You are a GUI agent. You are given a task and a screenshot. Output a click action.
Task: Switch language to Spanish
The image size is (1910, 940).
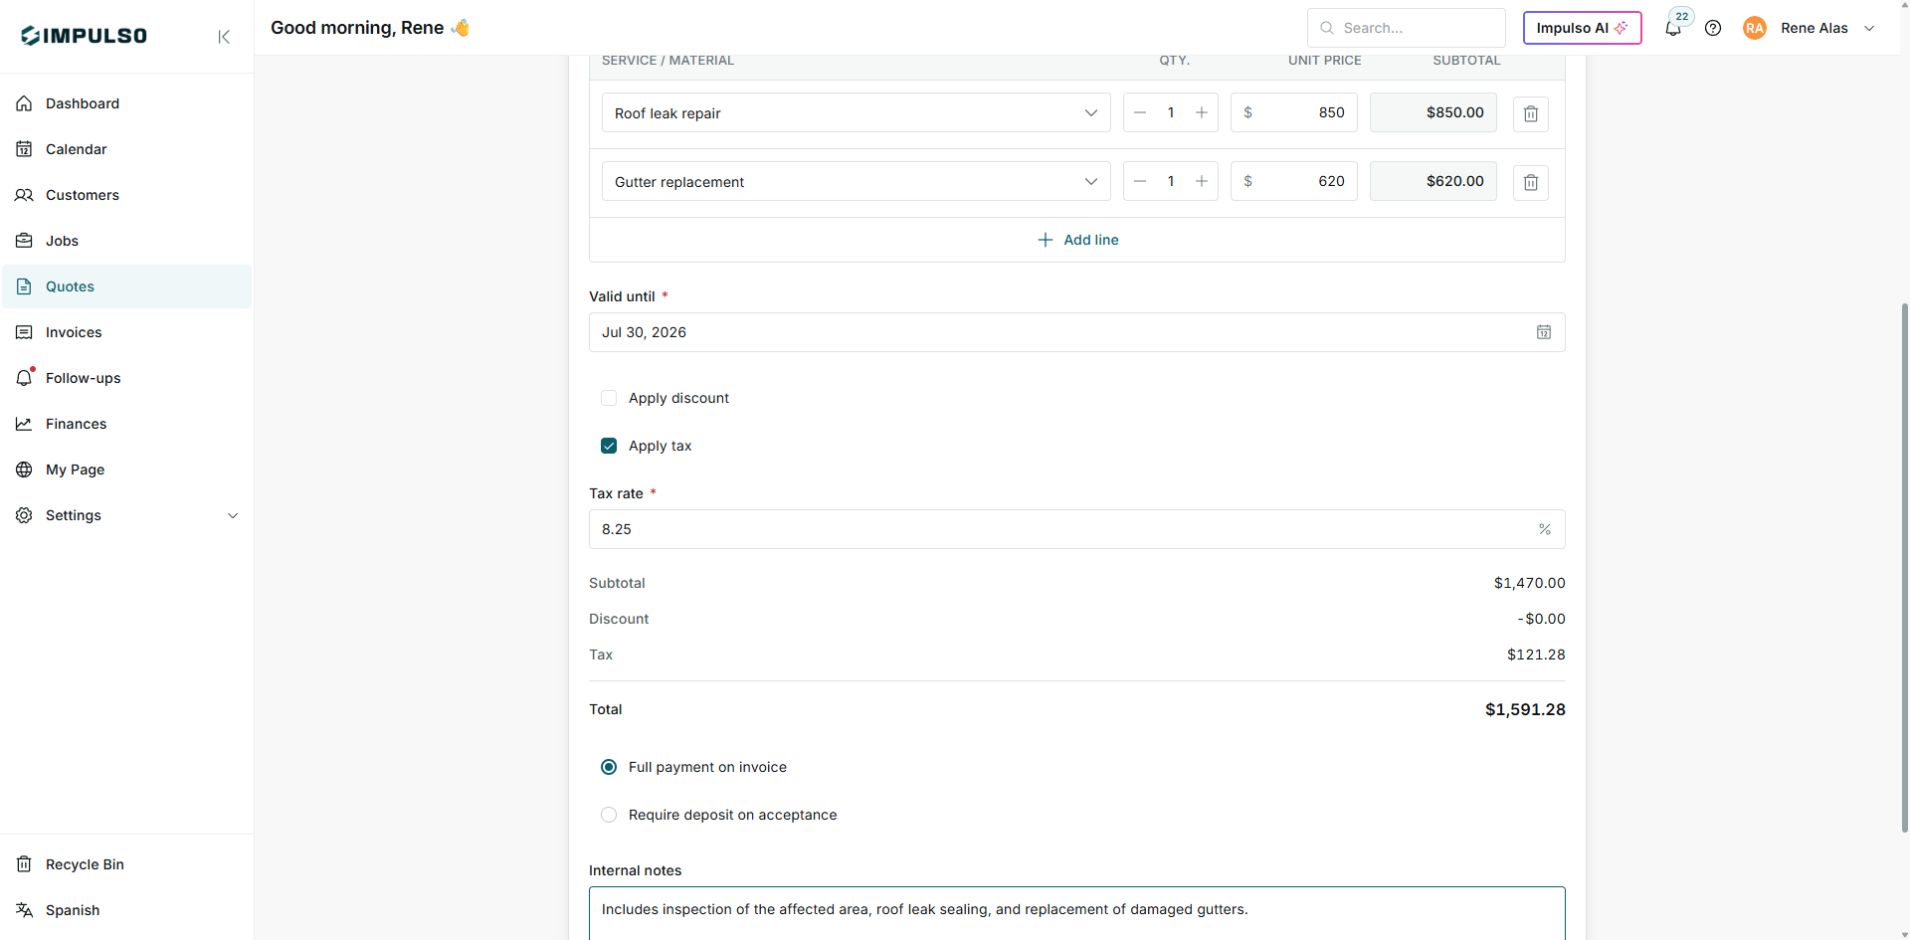click(126, 910)
